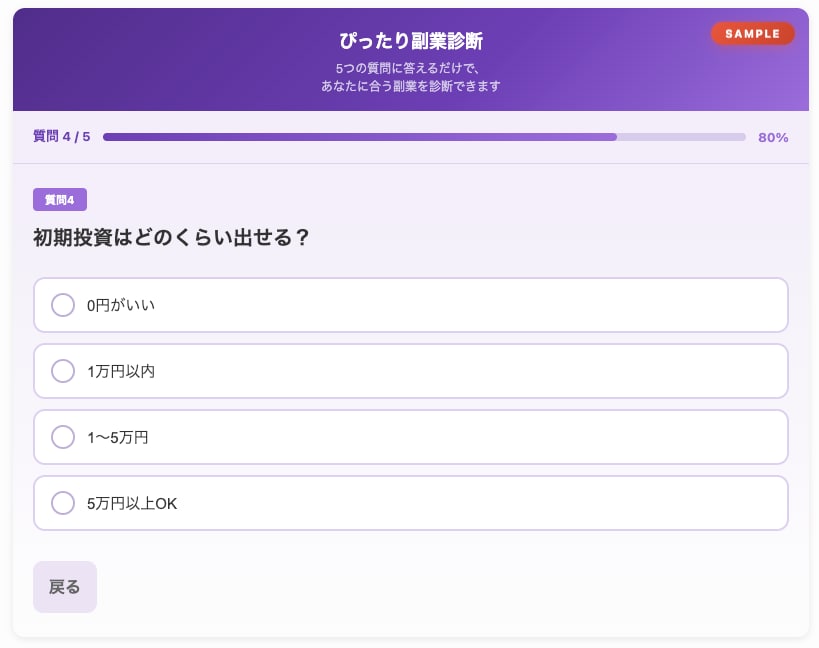Image resolution: width=819 pixels, height=648 pixels.
Task: Click the subtitle 5つの質問に答えるだけで
Action: pos(407,68)
